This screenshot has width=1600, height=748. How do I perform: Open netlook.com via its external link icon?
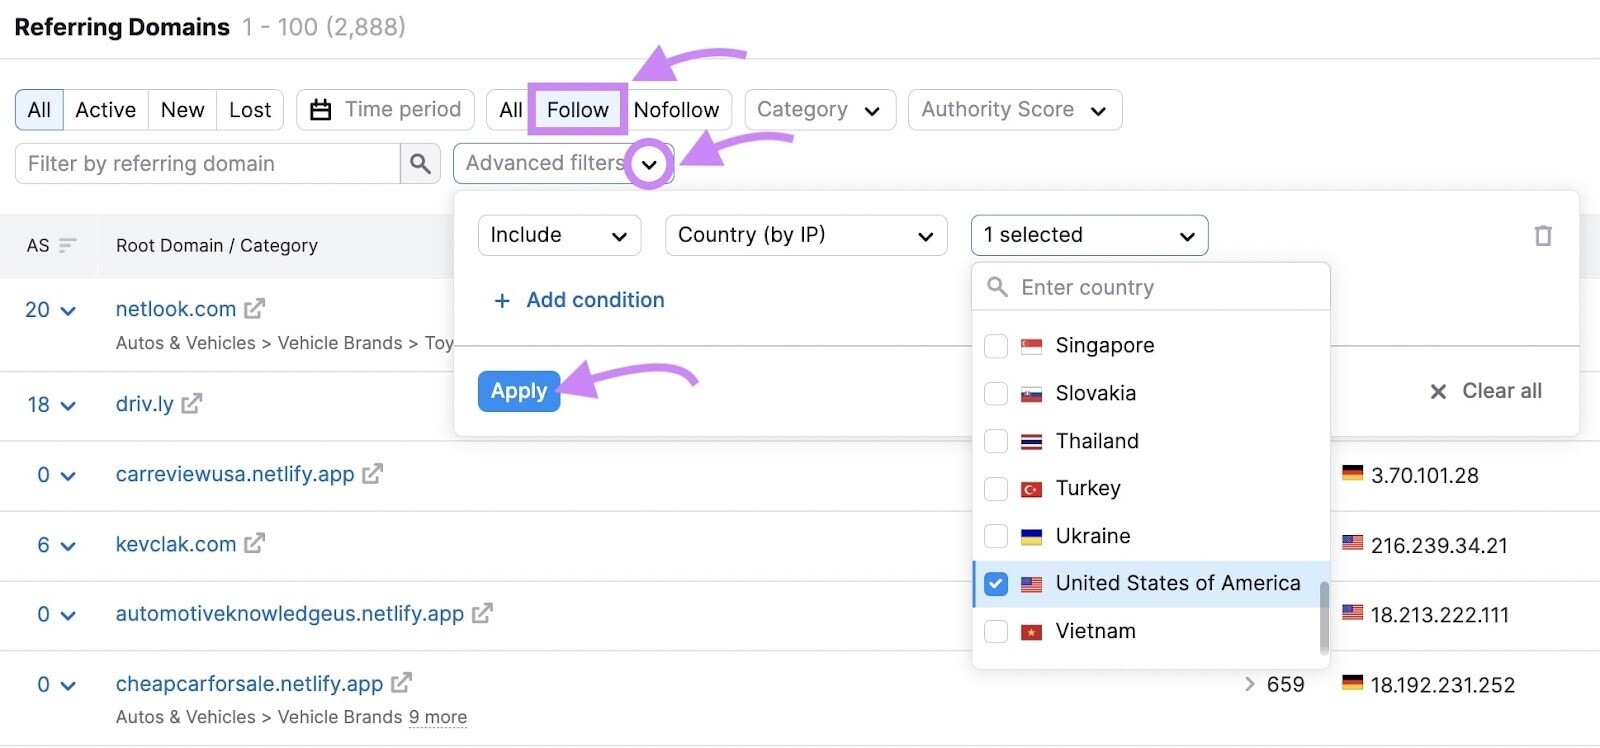253,308
